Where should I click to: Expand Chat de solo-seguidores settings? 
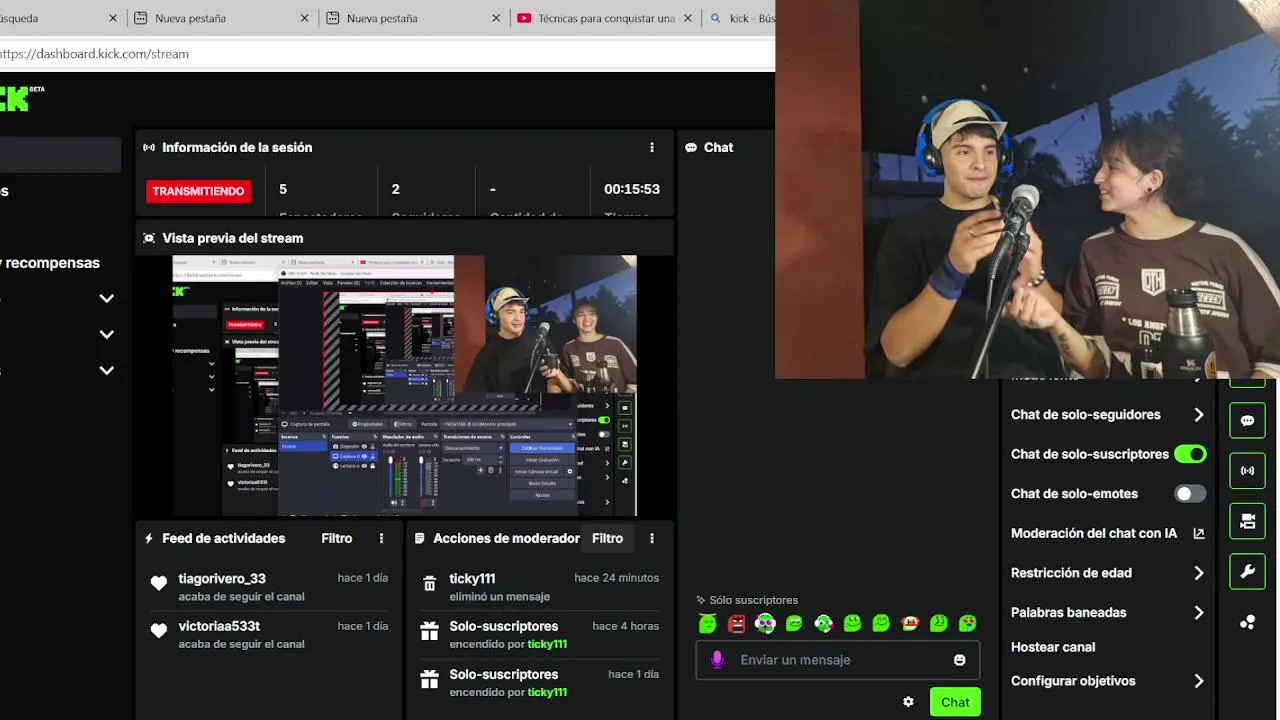point(1199,415)
